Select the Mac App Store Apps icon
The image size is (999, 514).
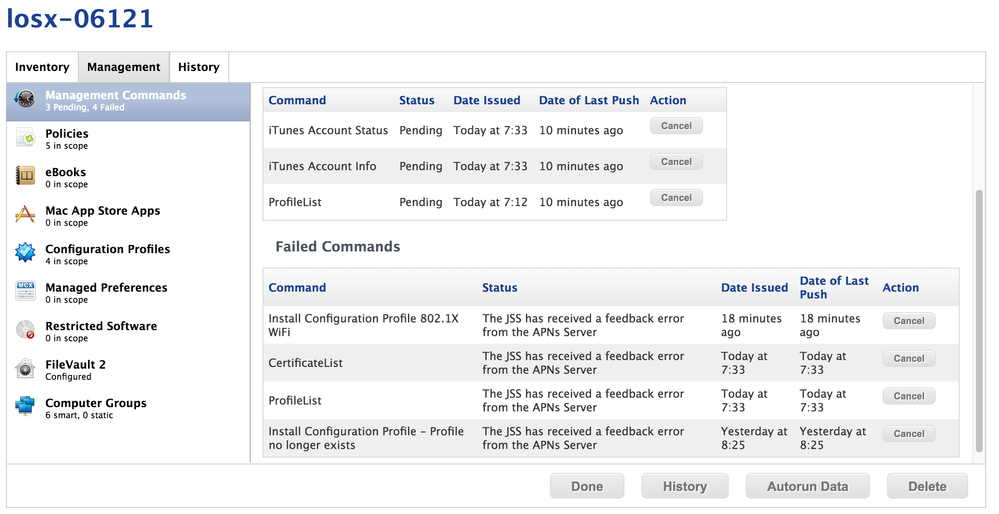(25, 214)
